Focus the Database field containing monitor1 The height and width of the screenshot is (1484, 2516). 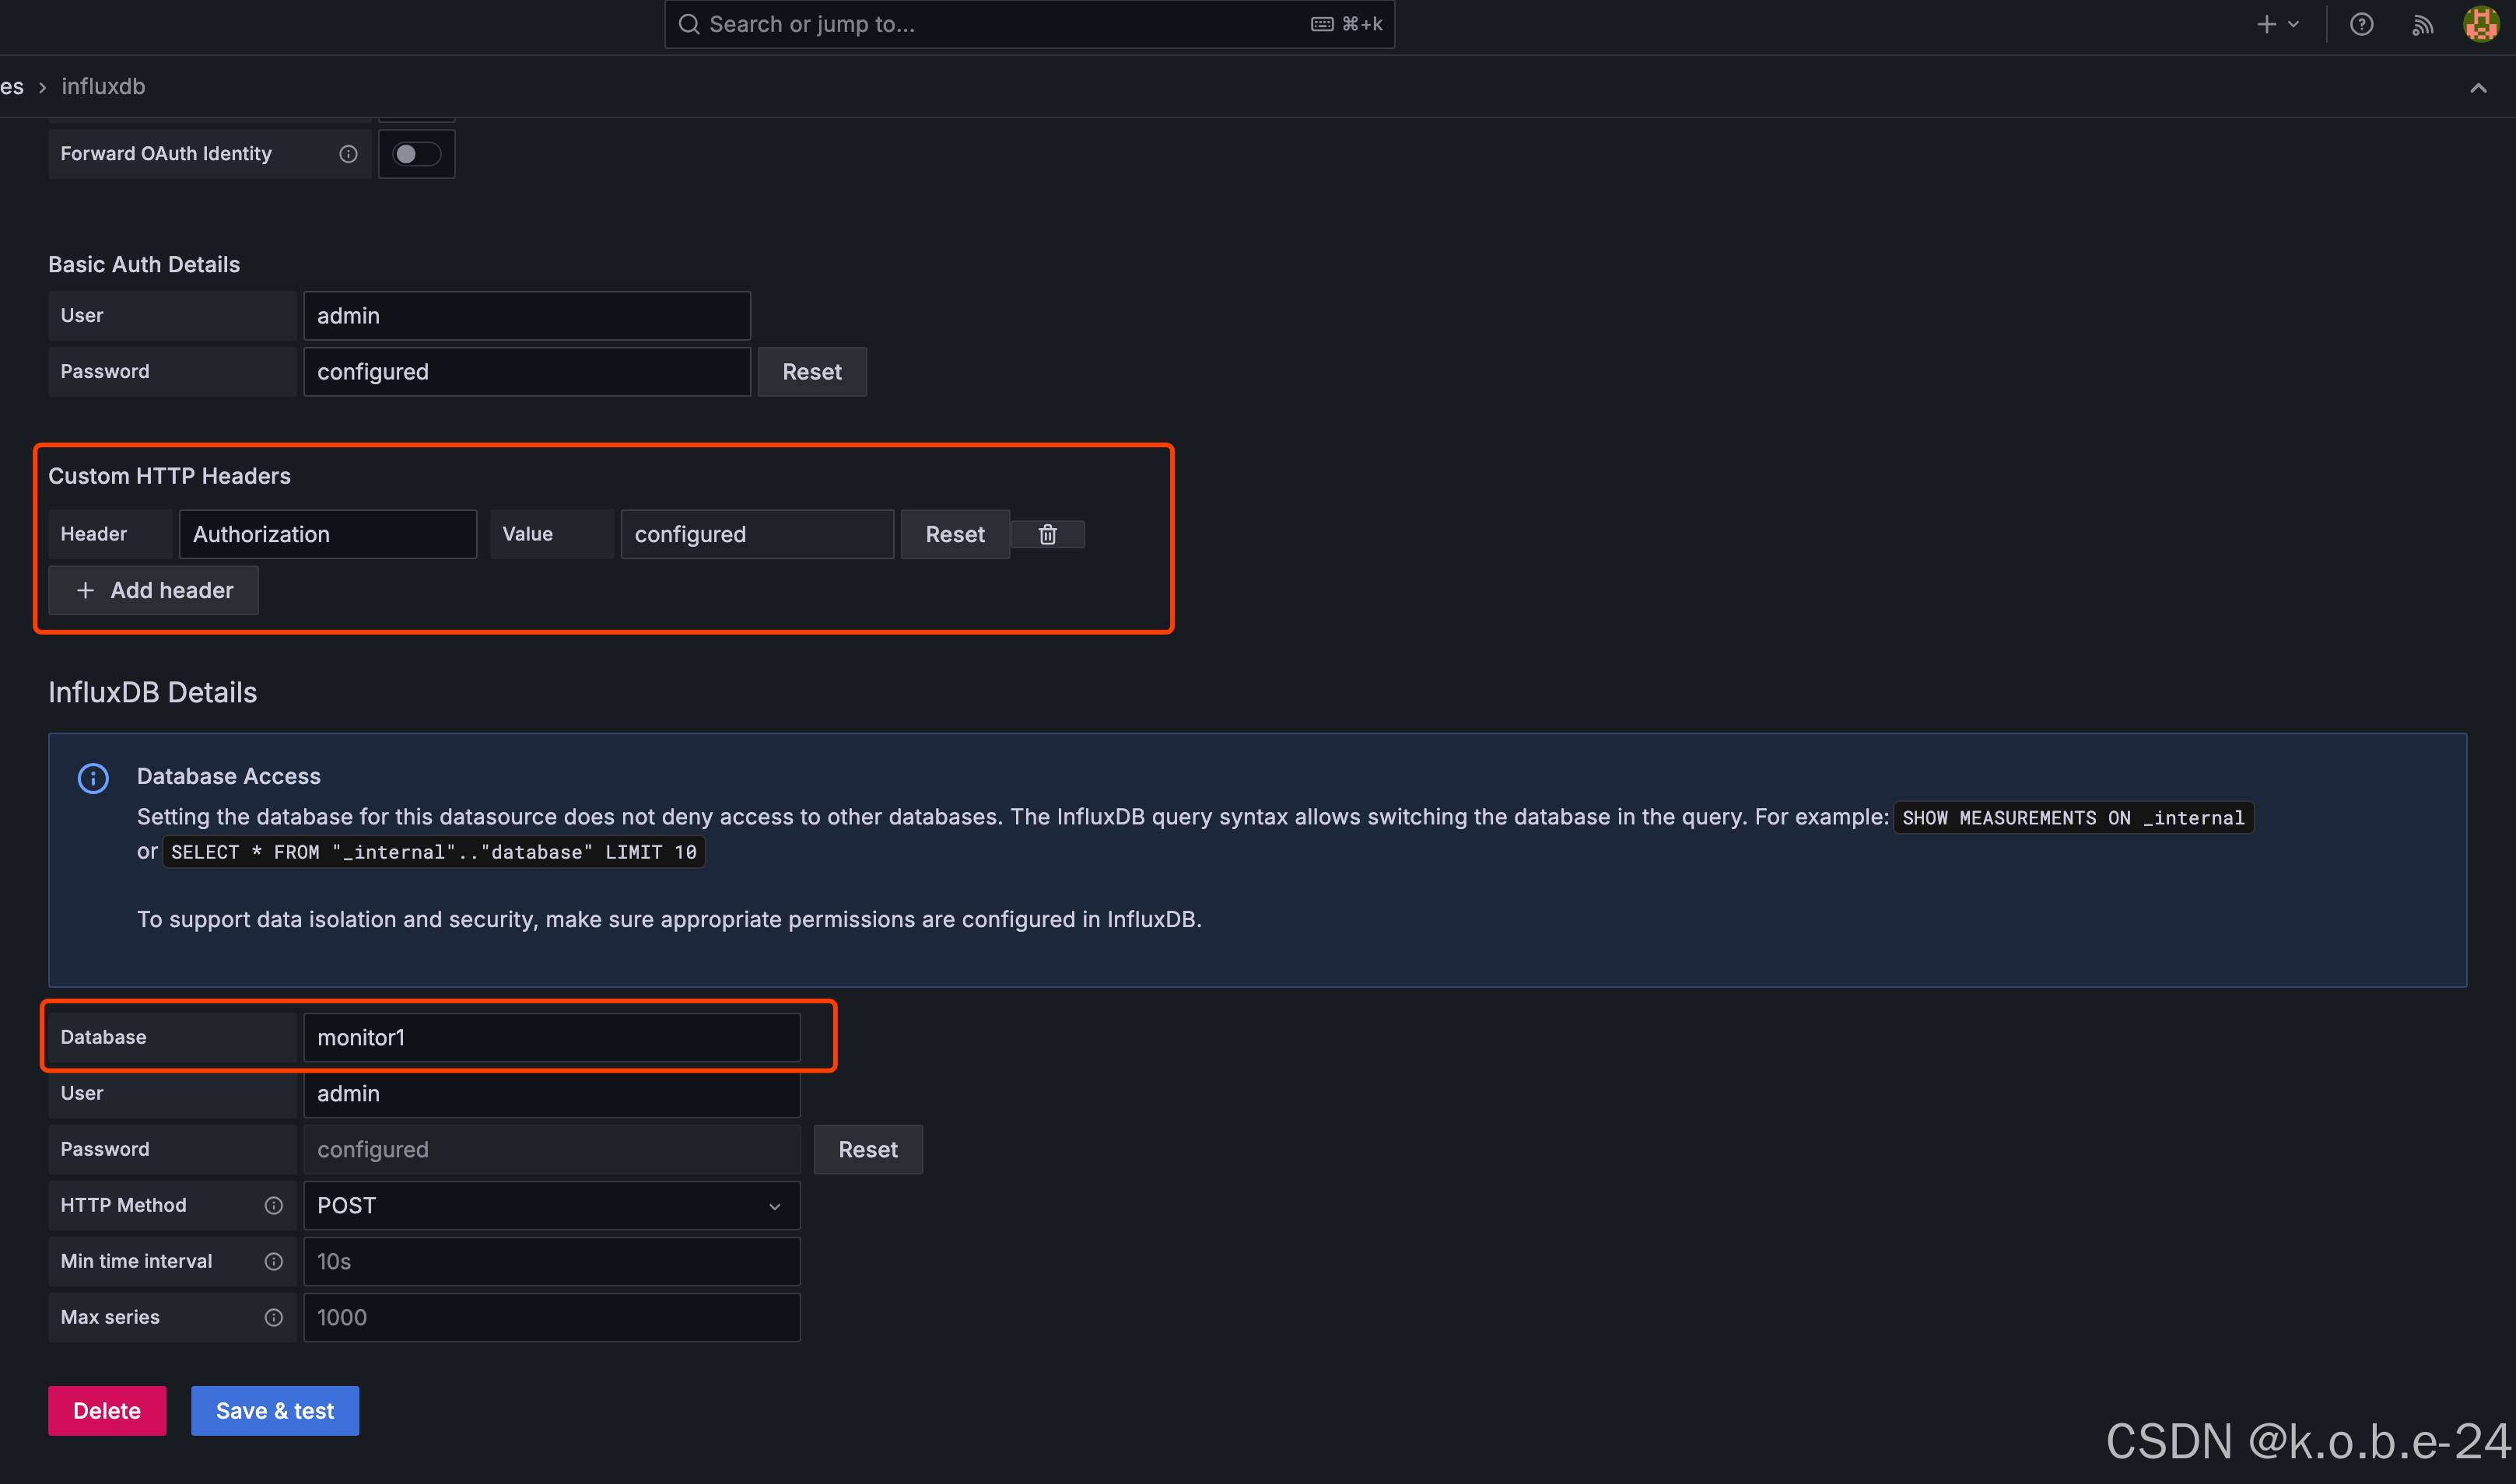[551, 1037]
